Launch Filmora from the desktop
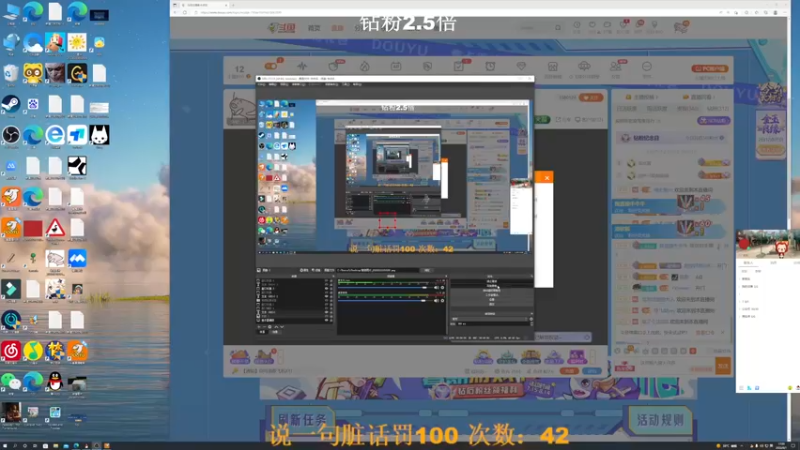 11,289
